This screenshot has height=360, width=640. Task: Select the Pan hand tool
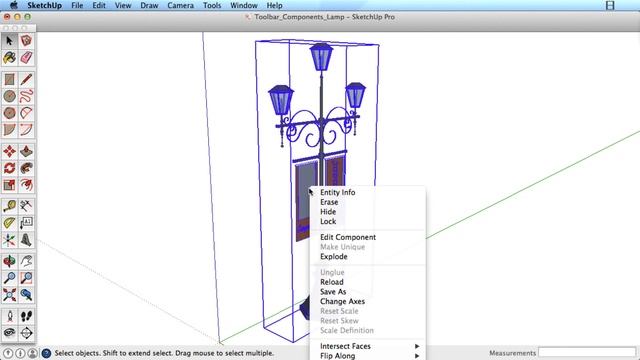point(27,261)
